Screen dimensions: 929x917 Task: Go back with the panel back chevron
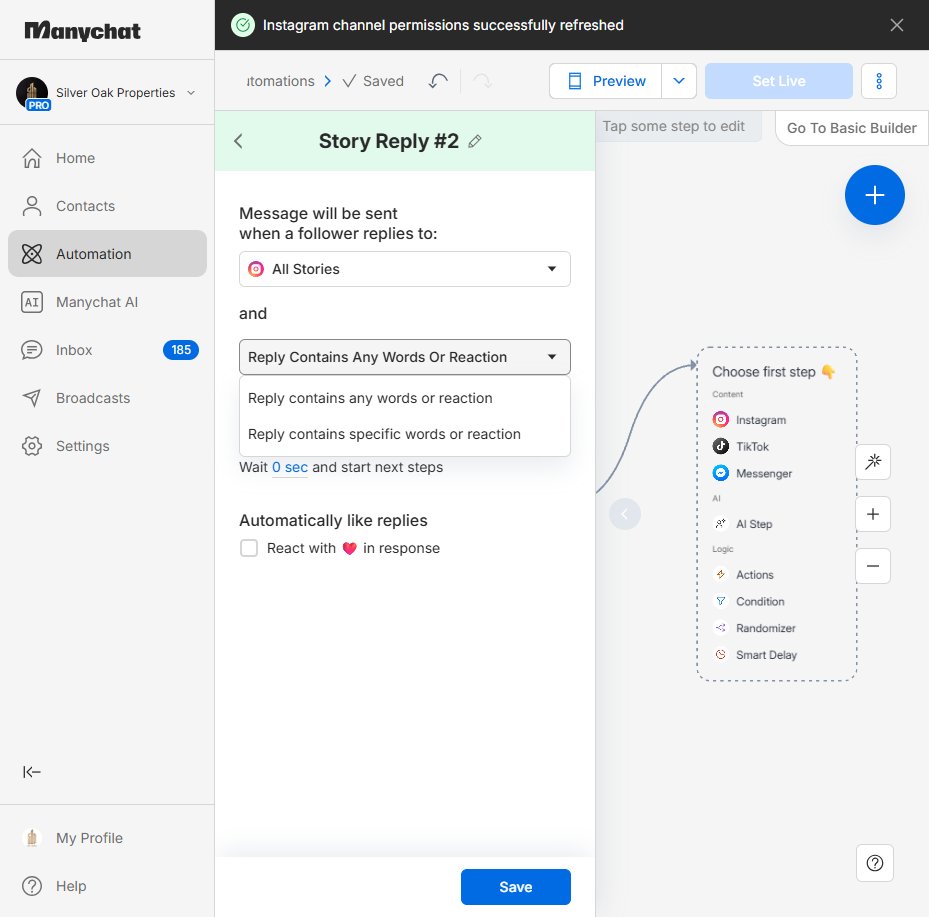[238, 141]
